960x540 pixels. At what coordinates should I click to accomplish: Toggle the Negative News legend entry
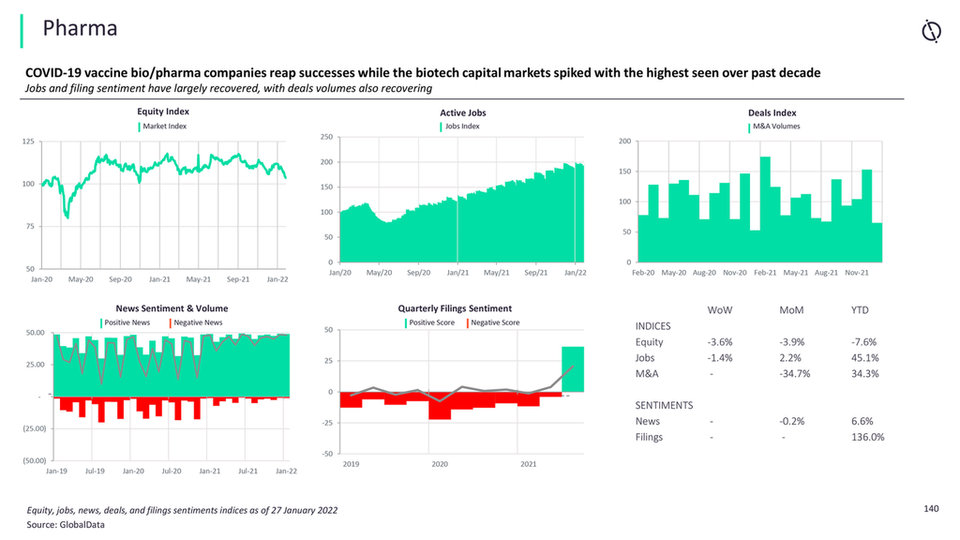[196, 323]
